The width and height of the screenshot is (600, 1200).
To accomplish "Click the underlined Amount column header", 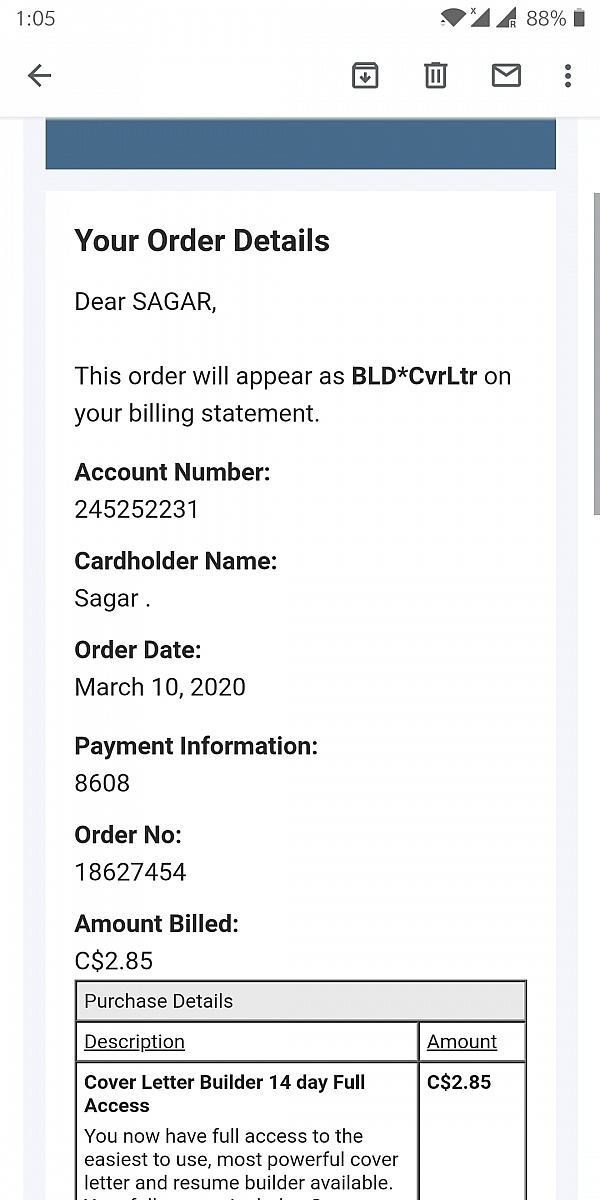I will tap(461, 1041).
